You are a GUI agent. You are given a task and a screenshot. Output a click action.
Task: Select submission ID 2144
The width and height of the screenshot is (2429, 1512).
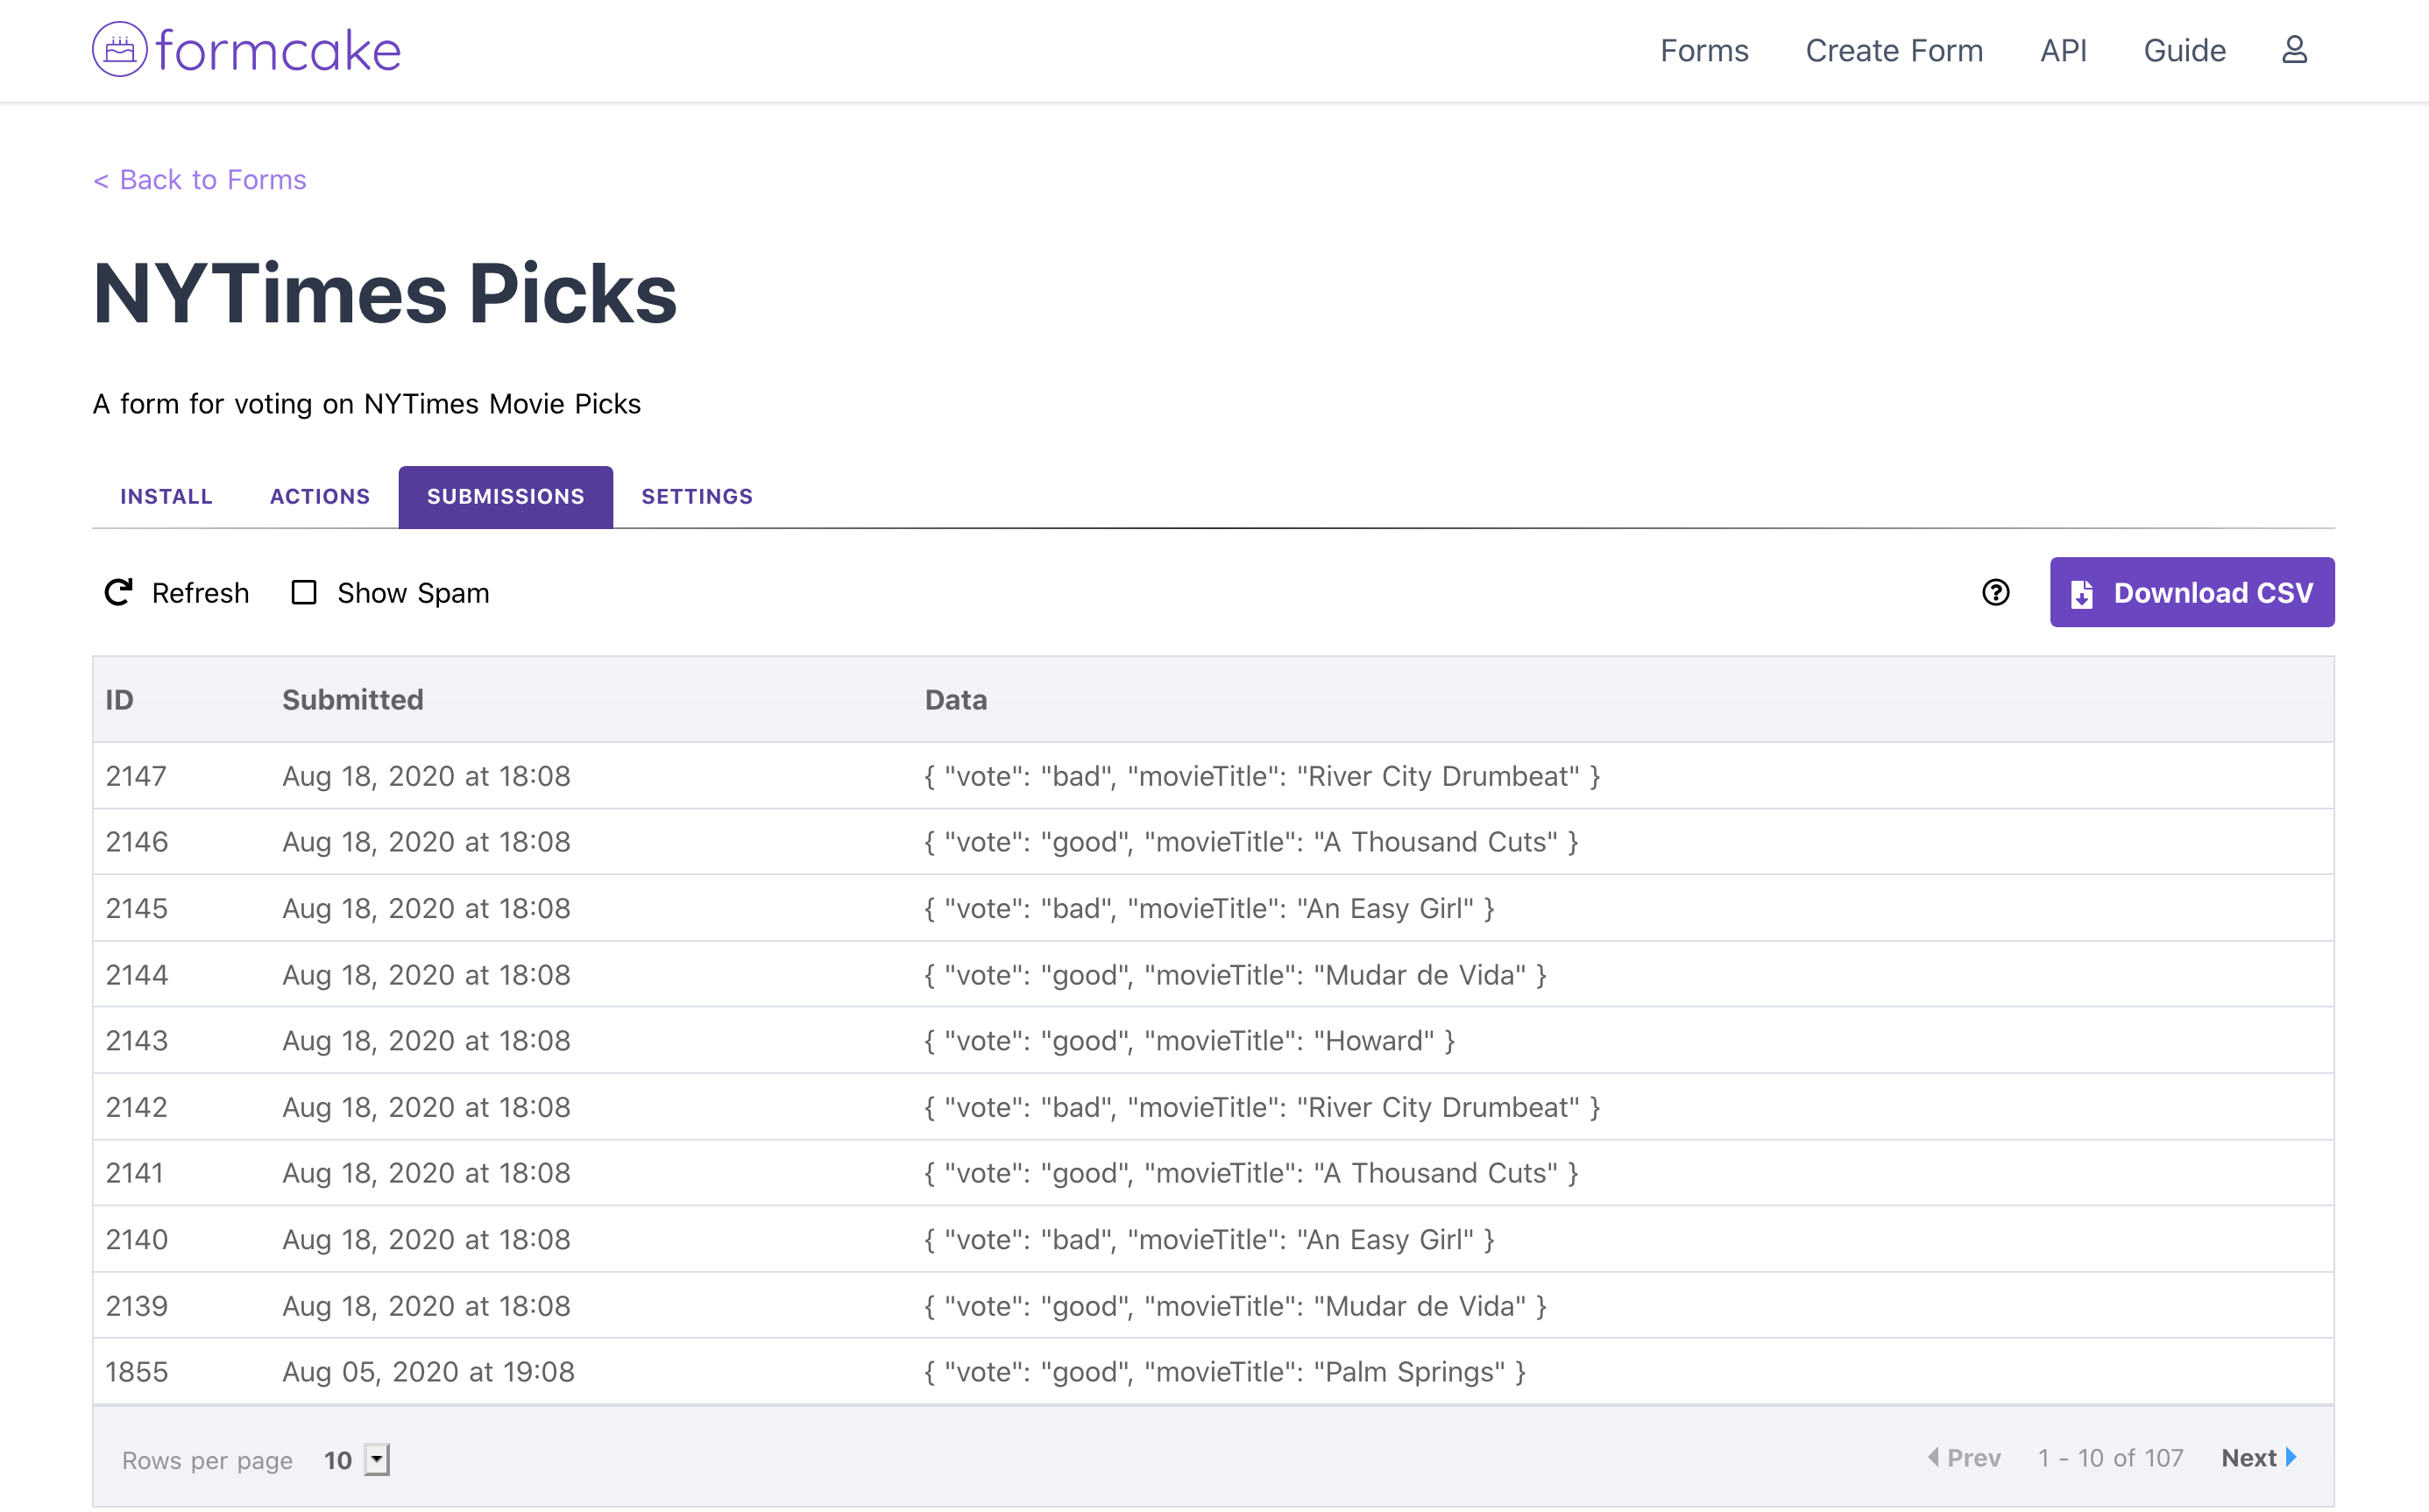tap(137, 975)
